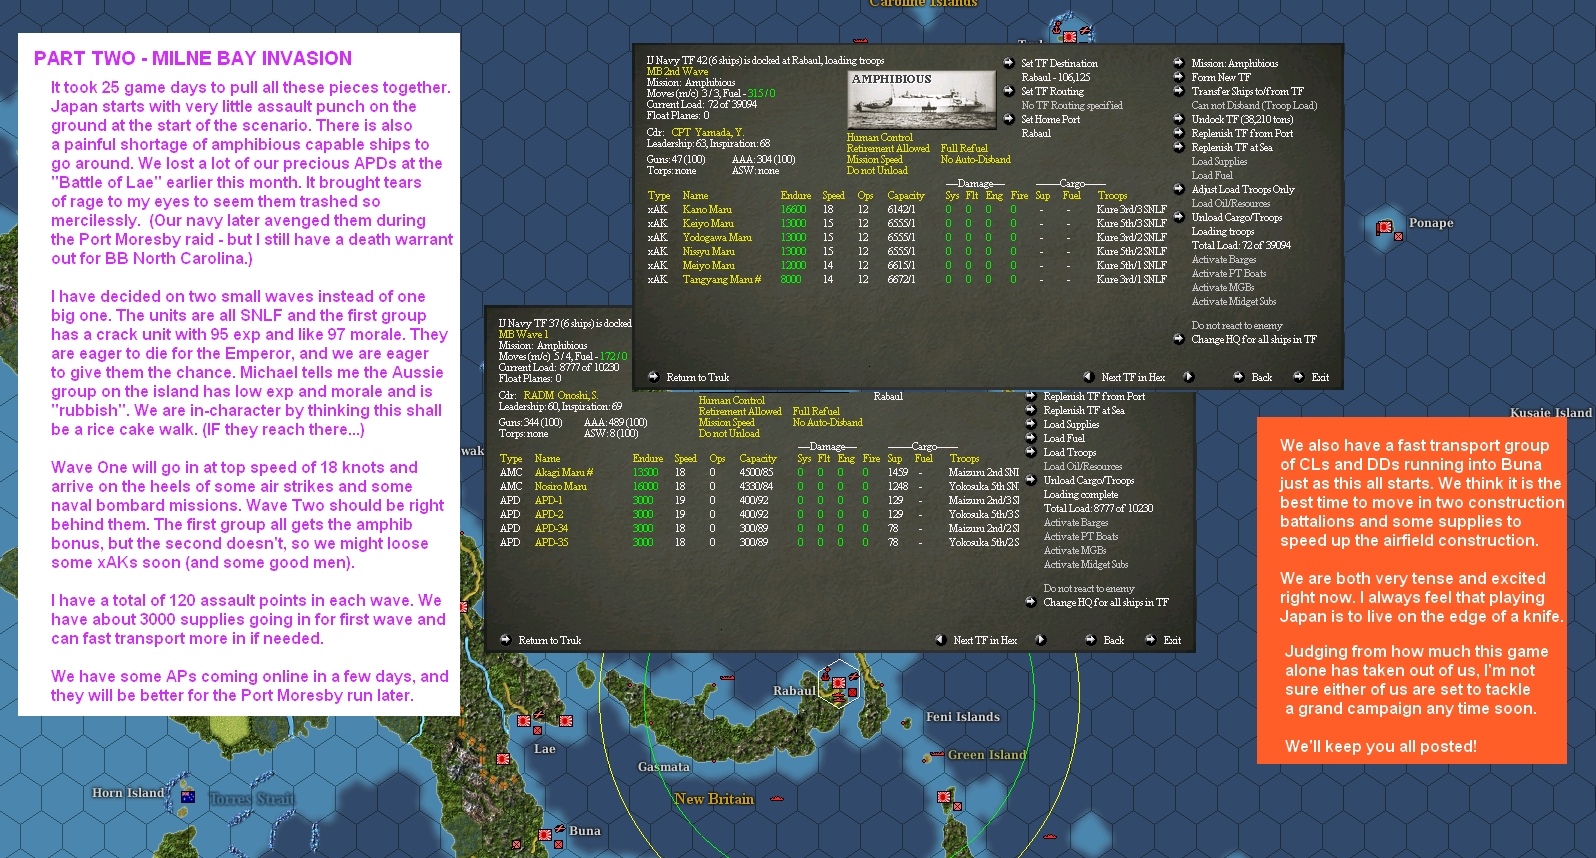
Task: Toggle Mission Speed in TF 37 panel
Action: click(x=727, y=423)
